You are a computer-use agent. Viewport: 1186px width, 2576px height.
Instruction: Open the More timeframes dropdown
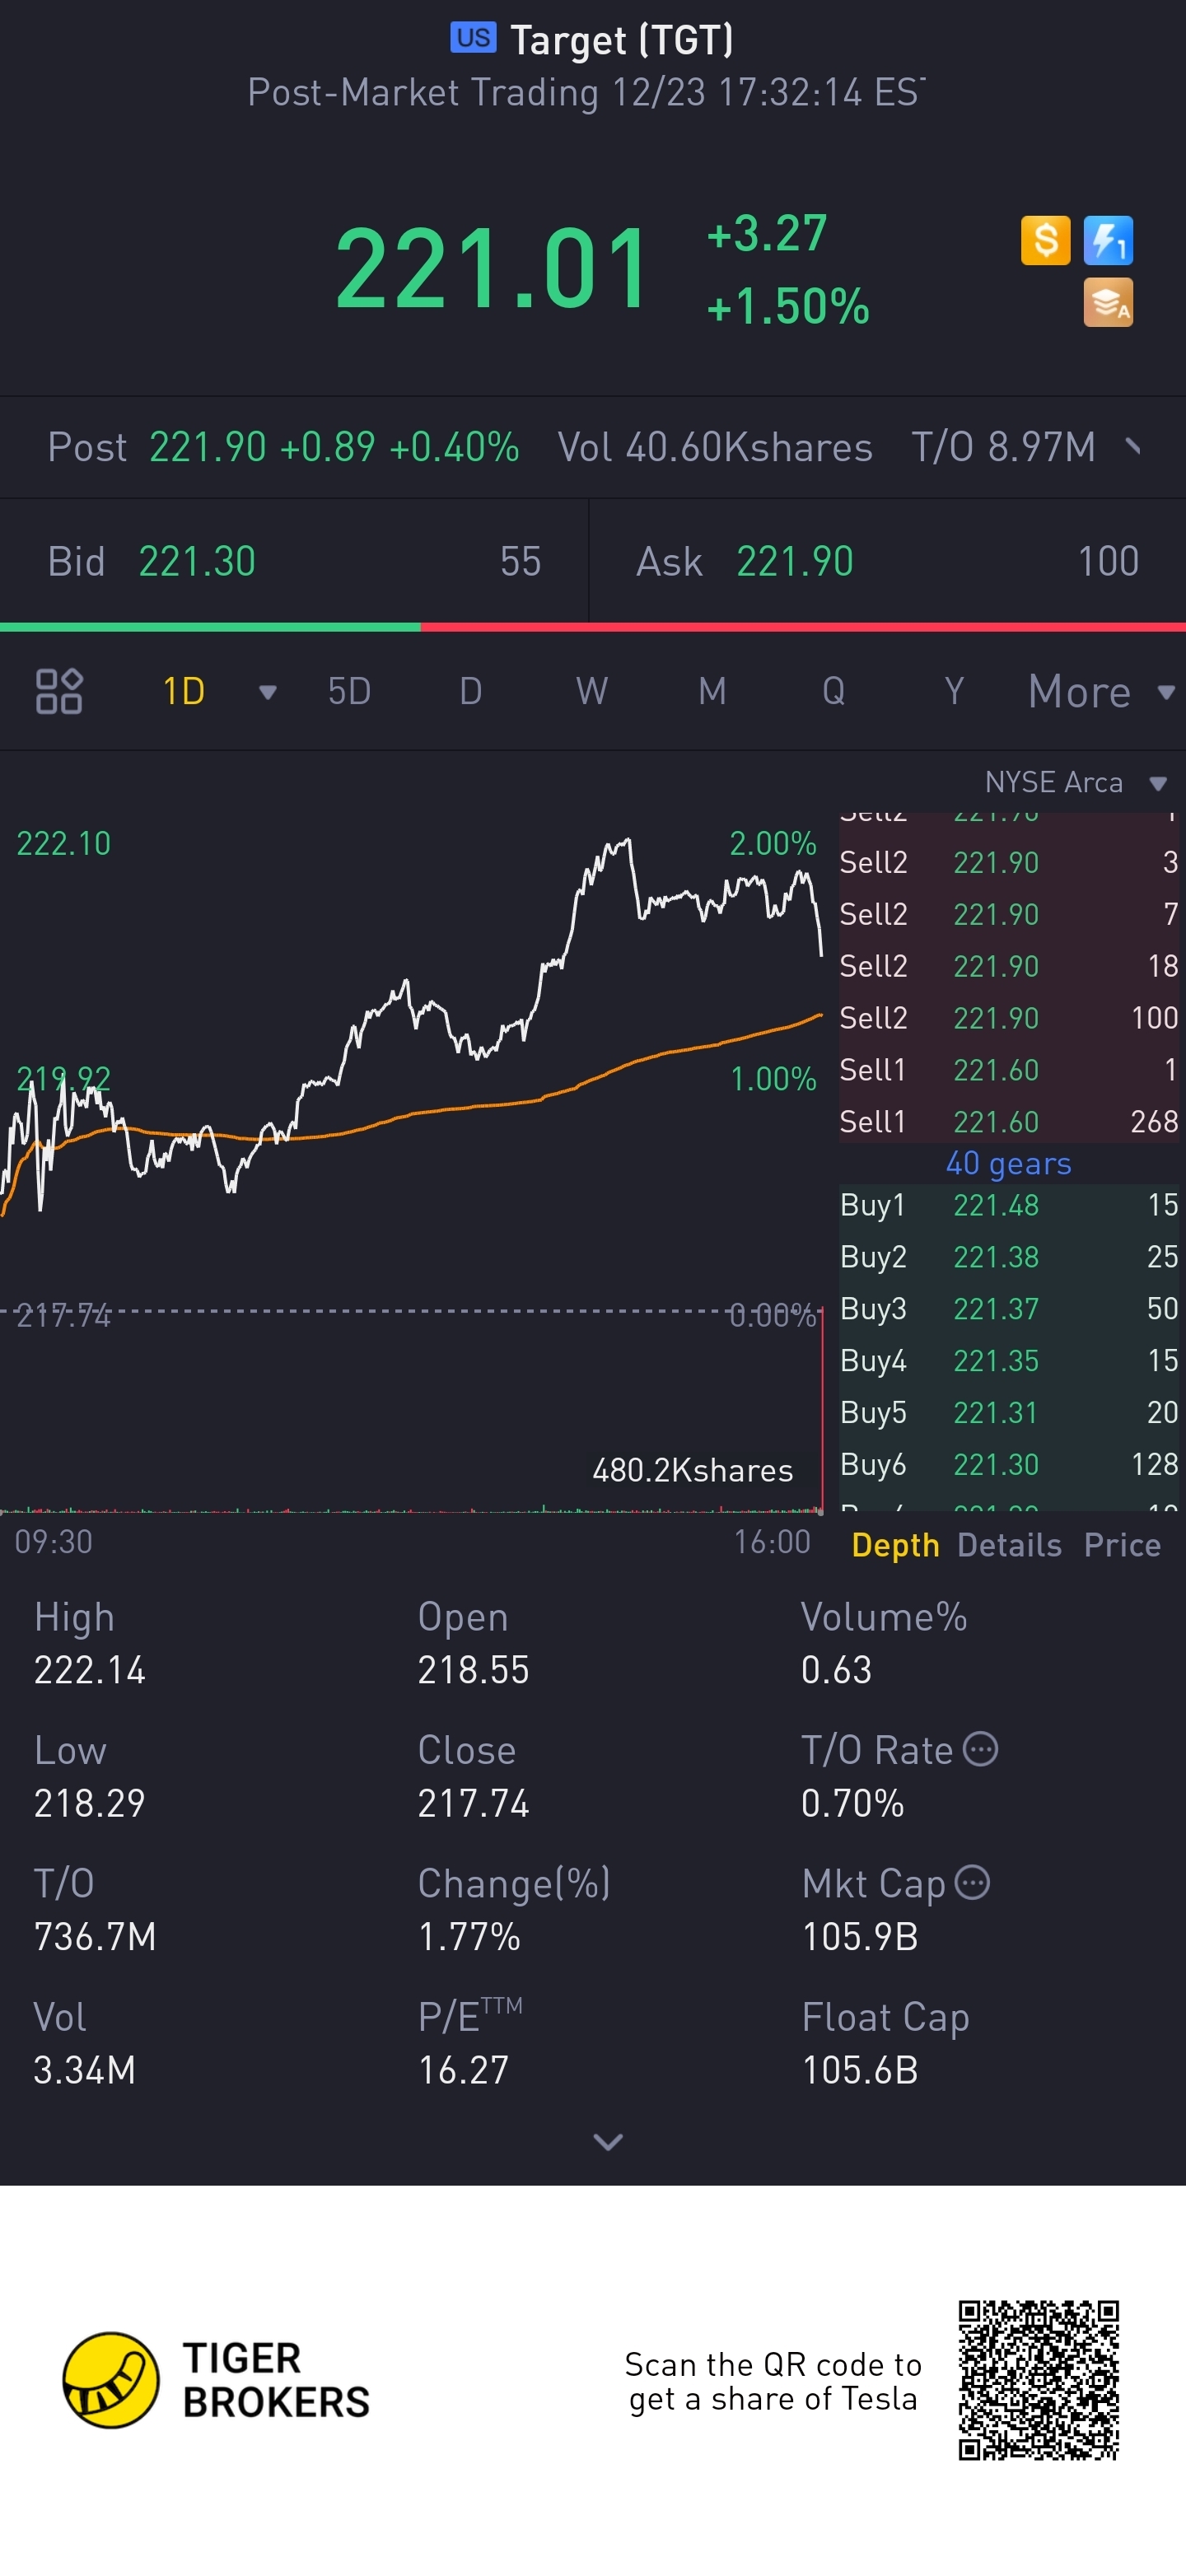click(x=1101, y=691)
